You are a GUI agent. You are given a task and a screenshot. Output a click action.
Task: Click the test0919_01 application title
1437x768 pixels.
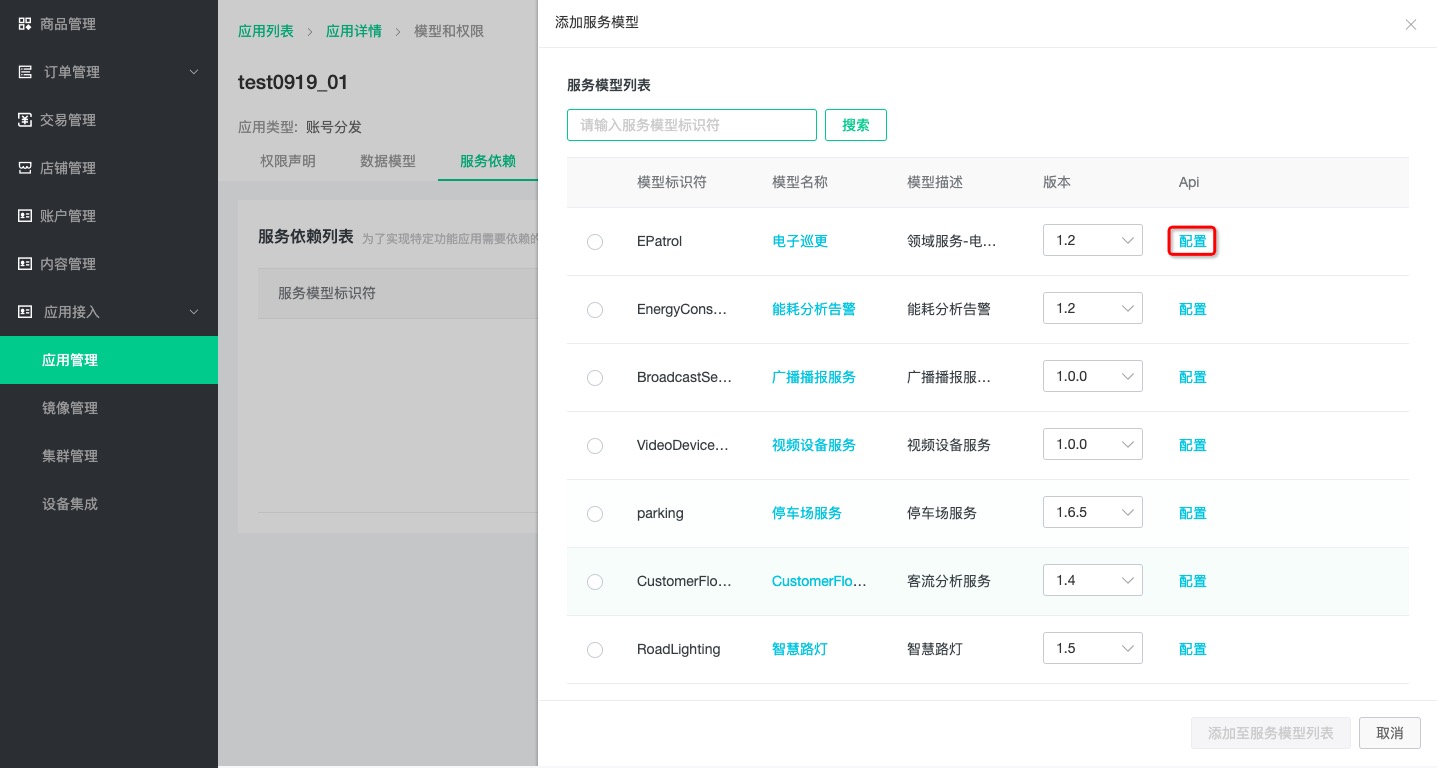click(293, 83)
